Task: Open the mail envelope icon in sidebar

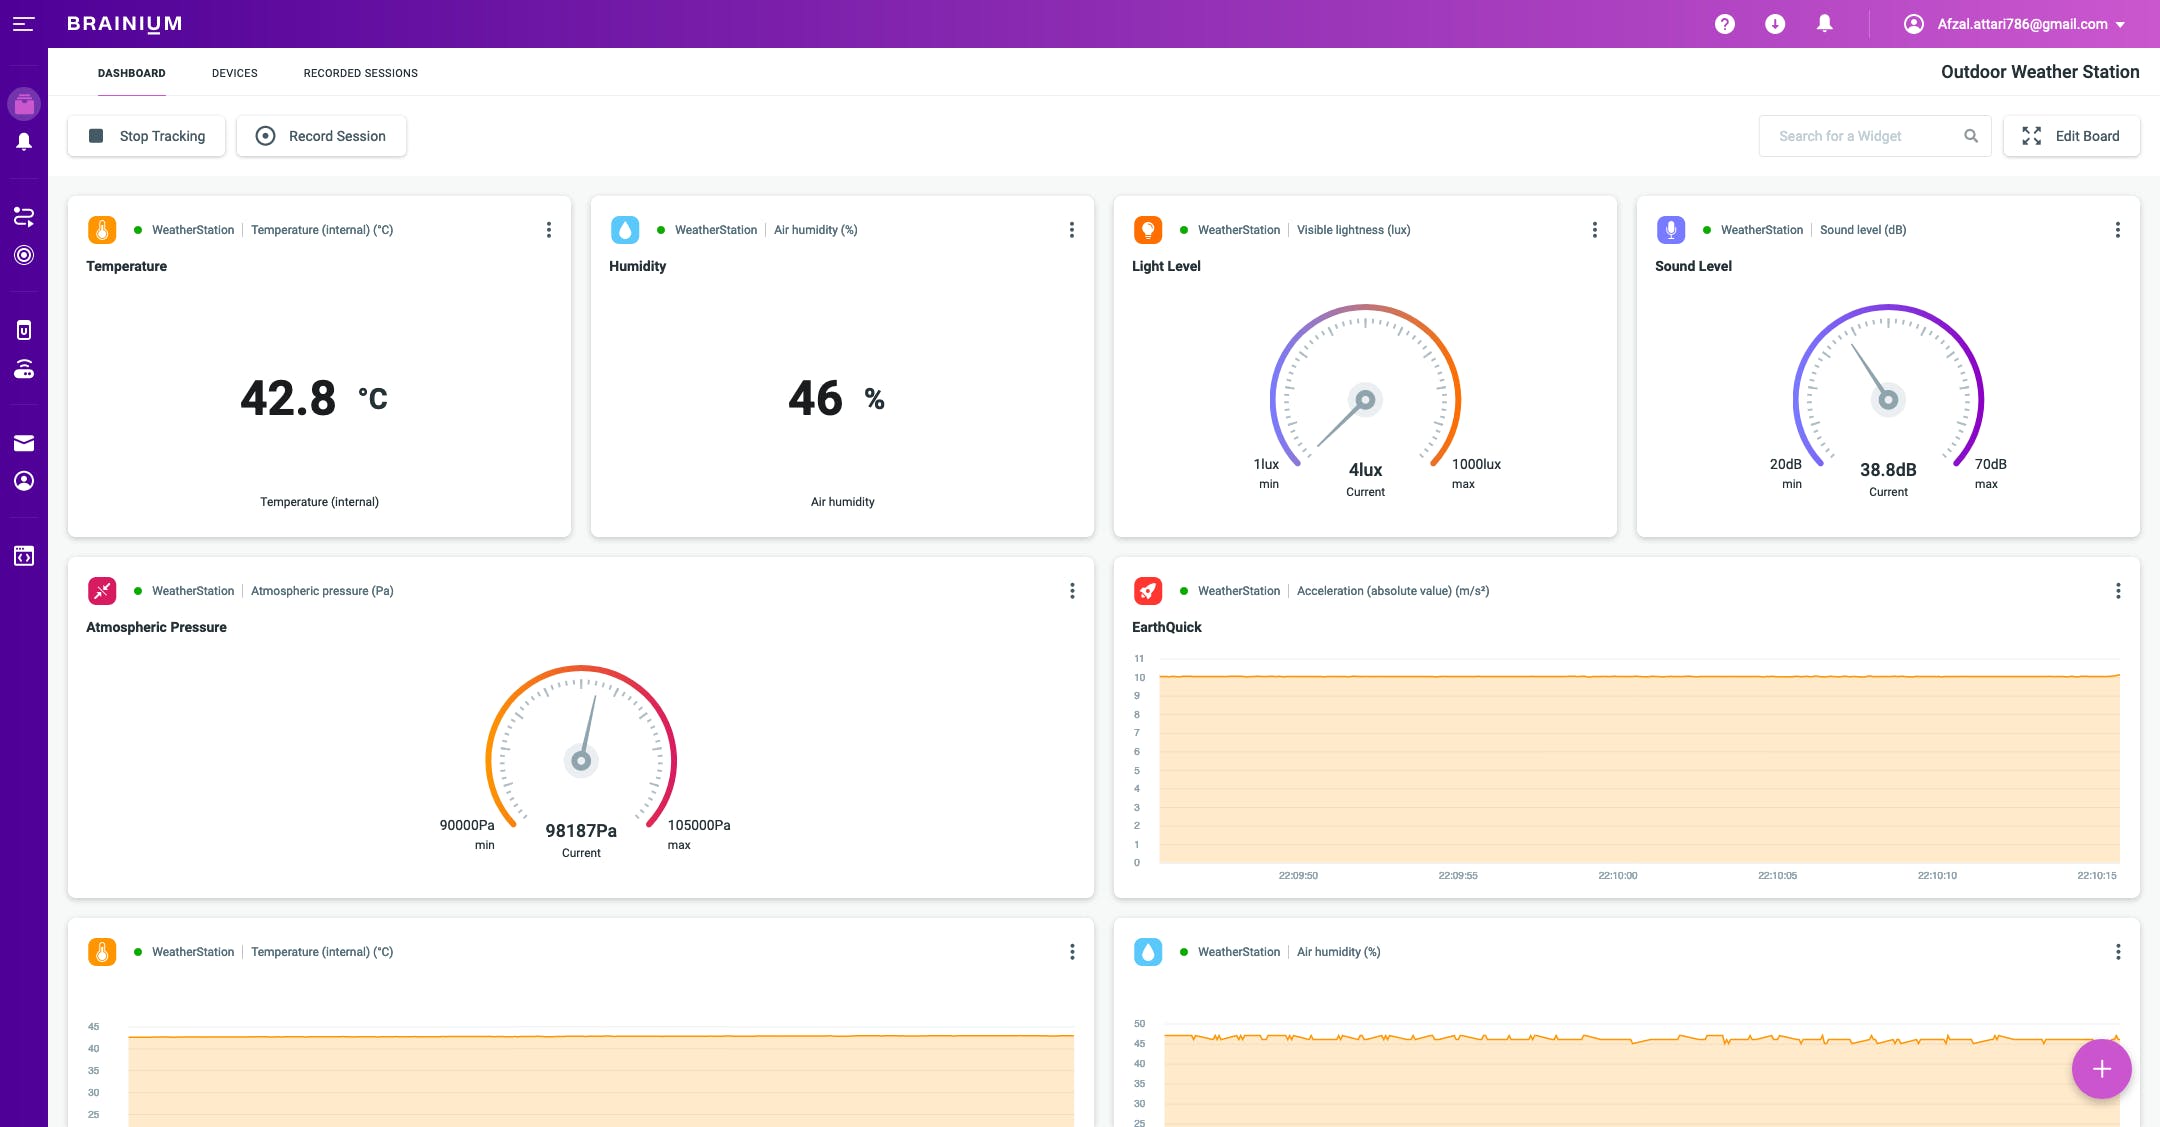Action: (x=24, y=443)
